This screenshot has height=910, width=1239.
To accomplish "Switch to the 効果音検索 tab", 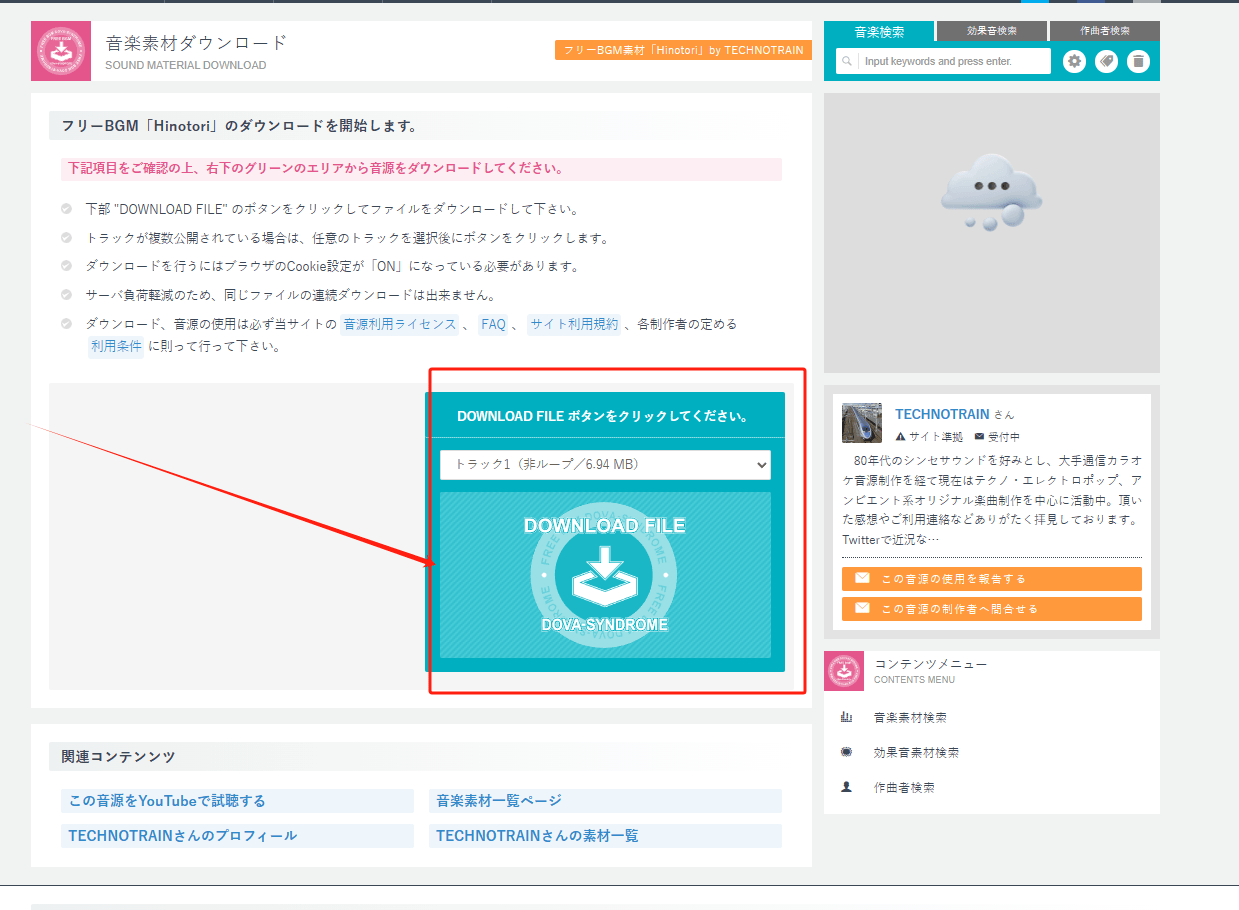I will (991, 31).
